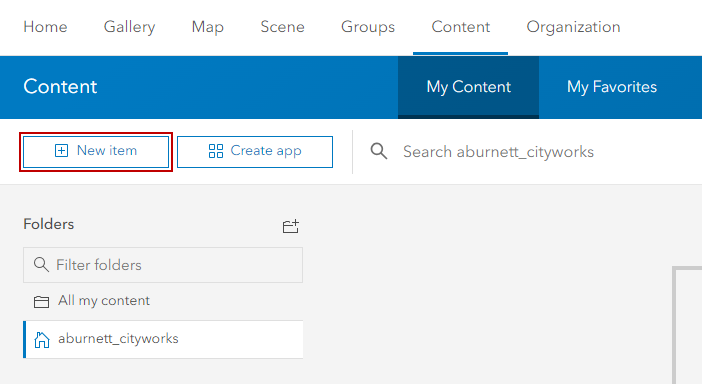Click the home icon beside aburnett_cityworks
The height and width of the screenshot is (384, 702).
(42, 340)
